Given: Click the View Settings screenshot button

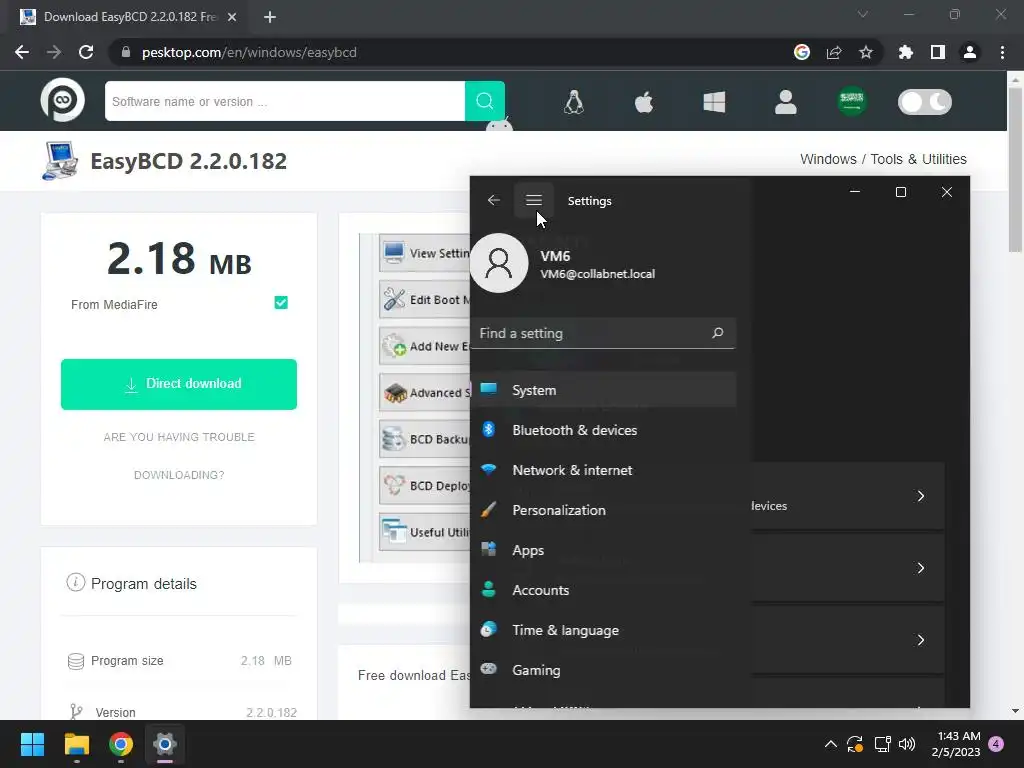Looking at the screenshot, I should point(424,253).
